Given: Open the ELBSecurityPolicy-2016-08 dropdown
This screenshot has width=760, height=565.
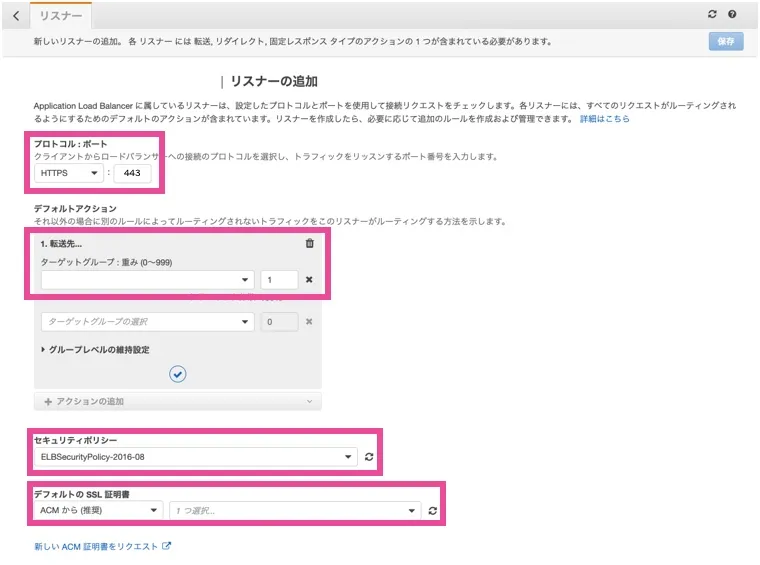Looking at the screenshot, I should (x=196, y=457).
